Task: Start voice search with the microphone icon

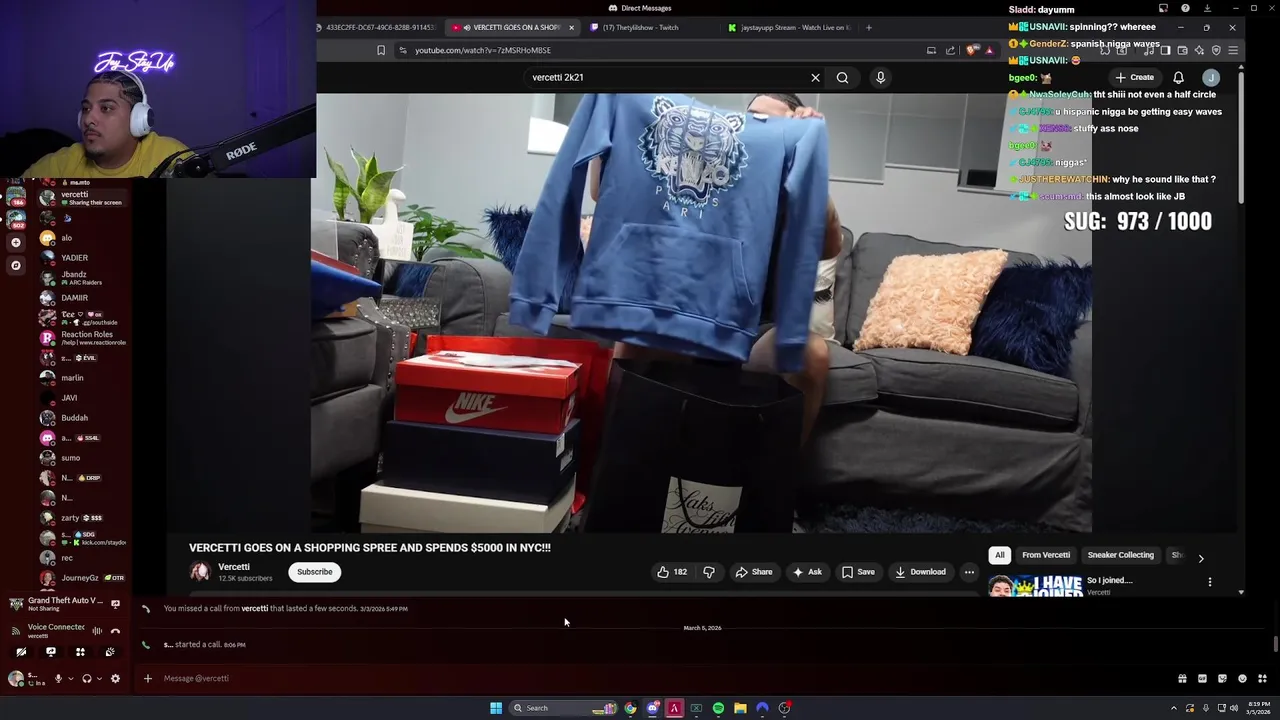Action: (880, 77)
